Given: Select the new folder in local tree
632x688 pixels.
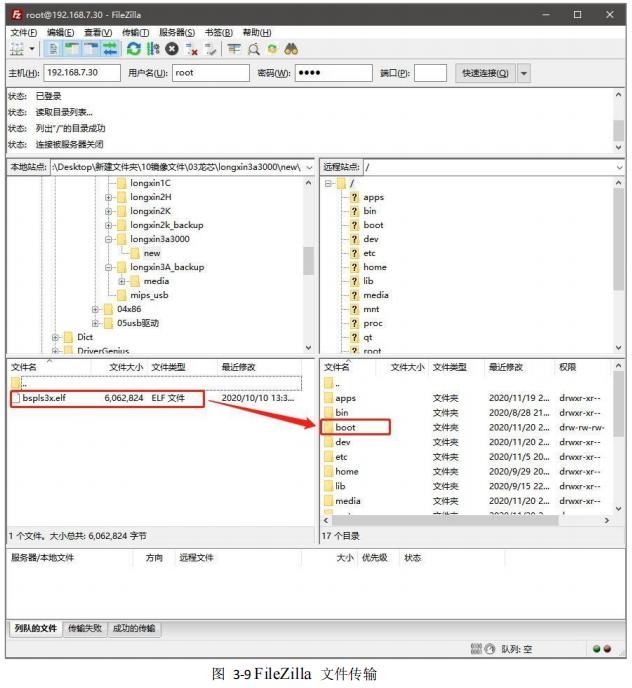Looking at the screenshot, I should (x=152, y=254).
